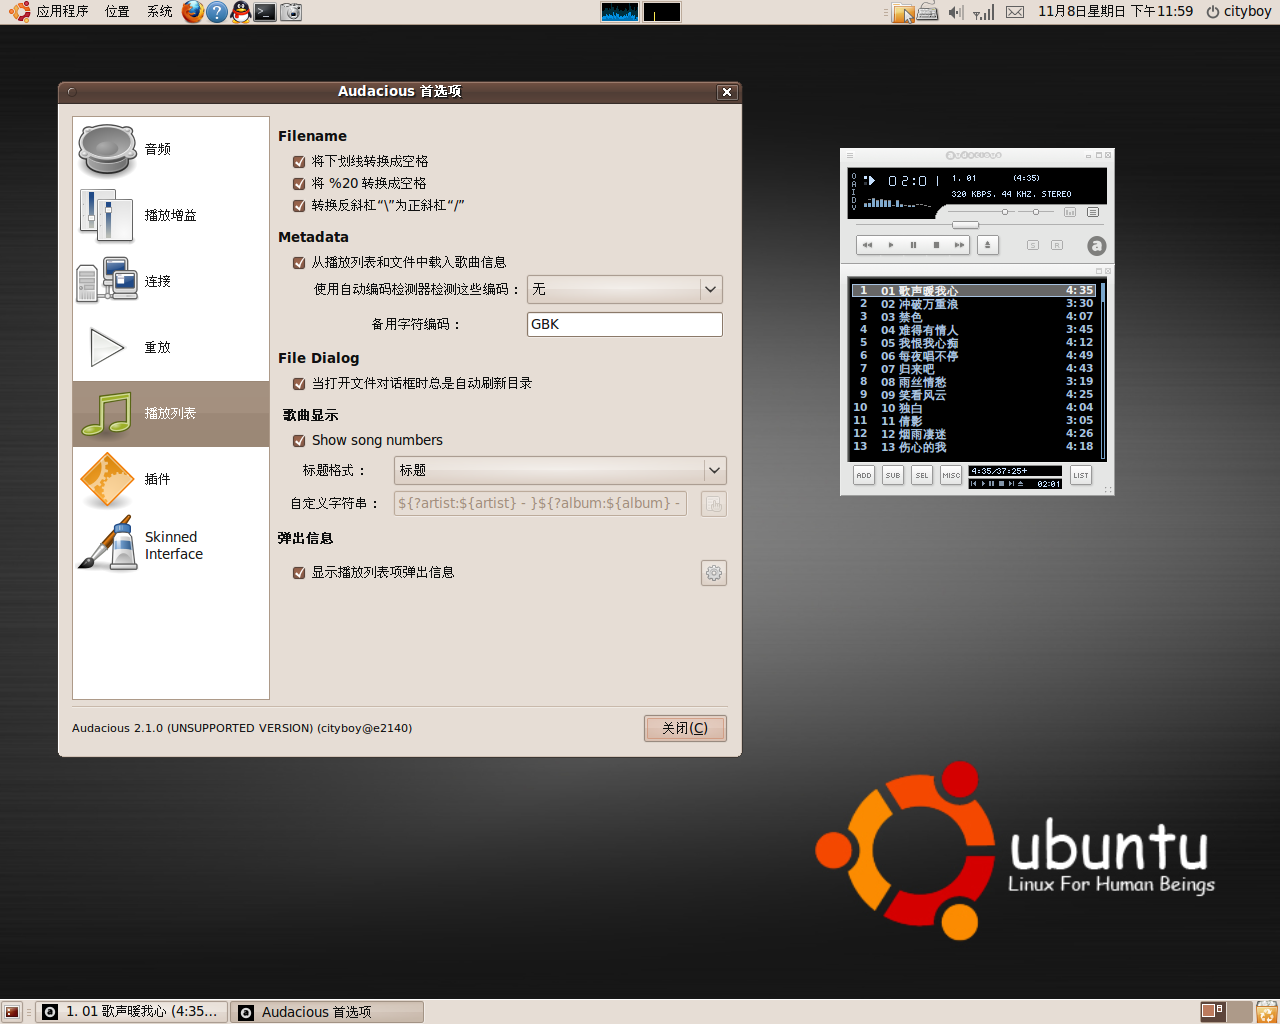Open the 重放 (Playback) category
Image resolution: width=1280 pixels, height=1024 pixels.
[x=170, y=347]
